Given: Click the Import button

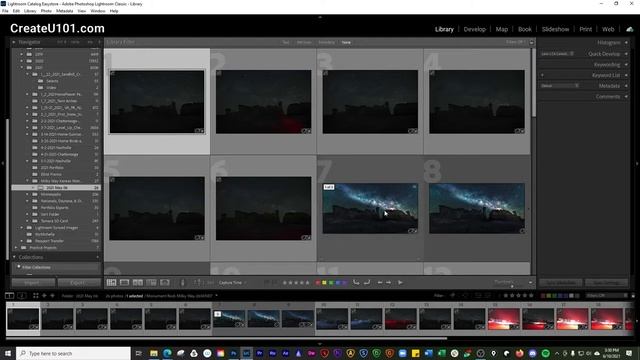Looking at the screenshot, I should (33, 282).
